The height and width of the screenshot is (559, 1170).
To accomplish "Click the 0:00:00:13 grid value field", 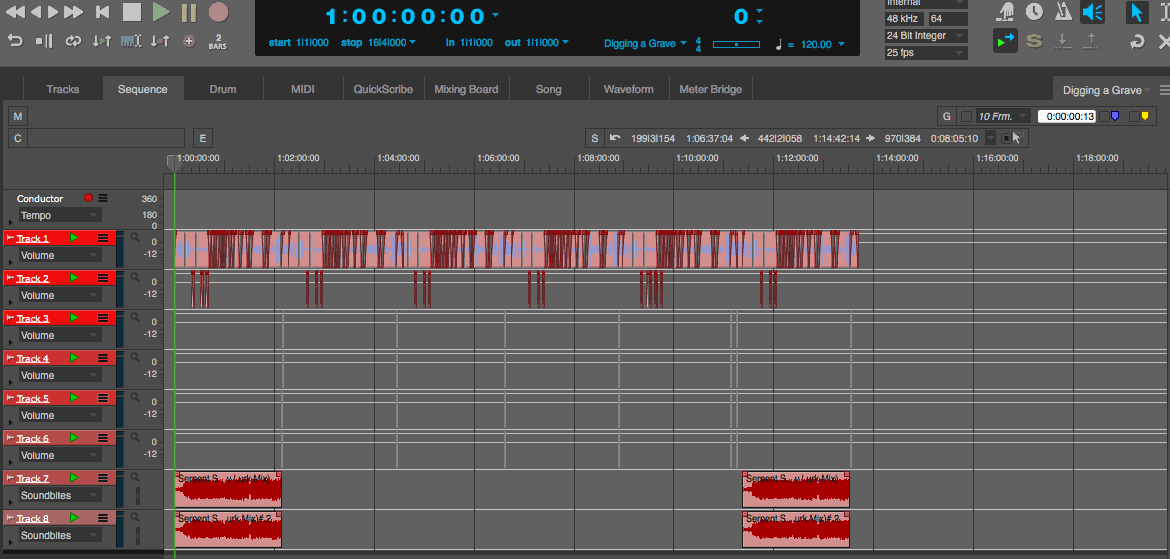I will (1066, 116).
